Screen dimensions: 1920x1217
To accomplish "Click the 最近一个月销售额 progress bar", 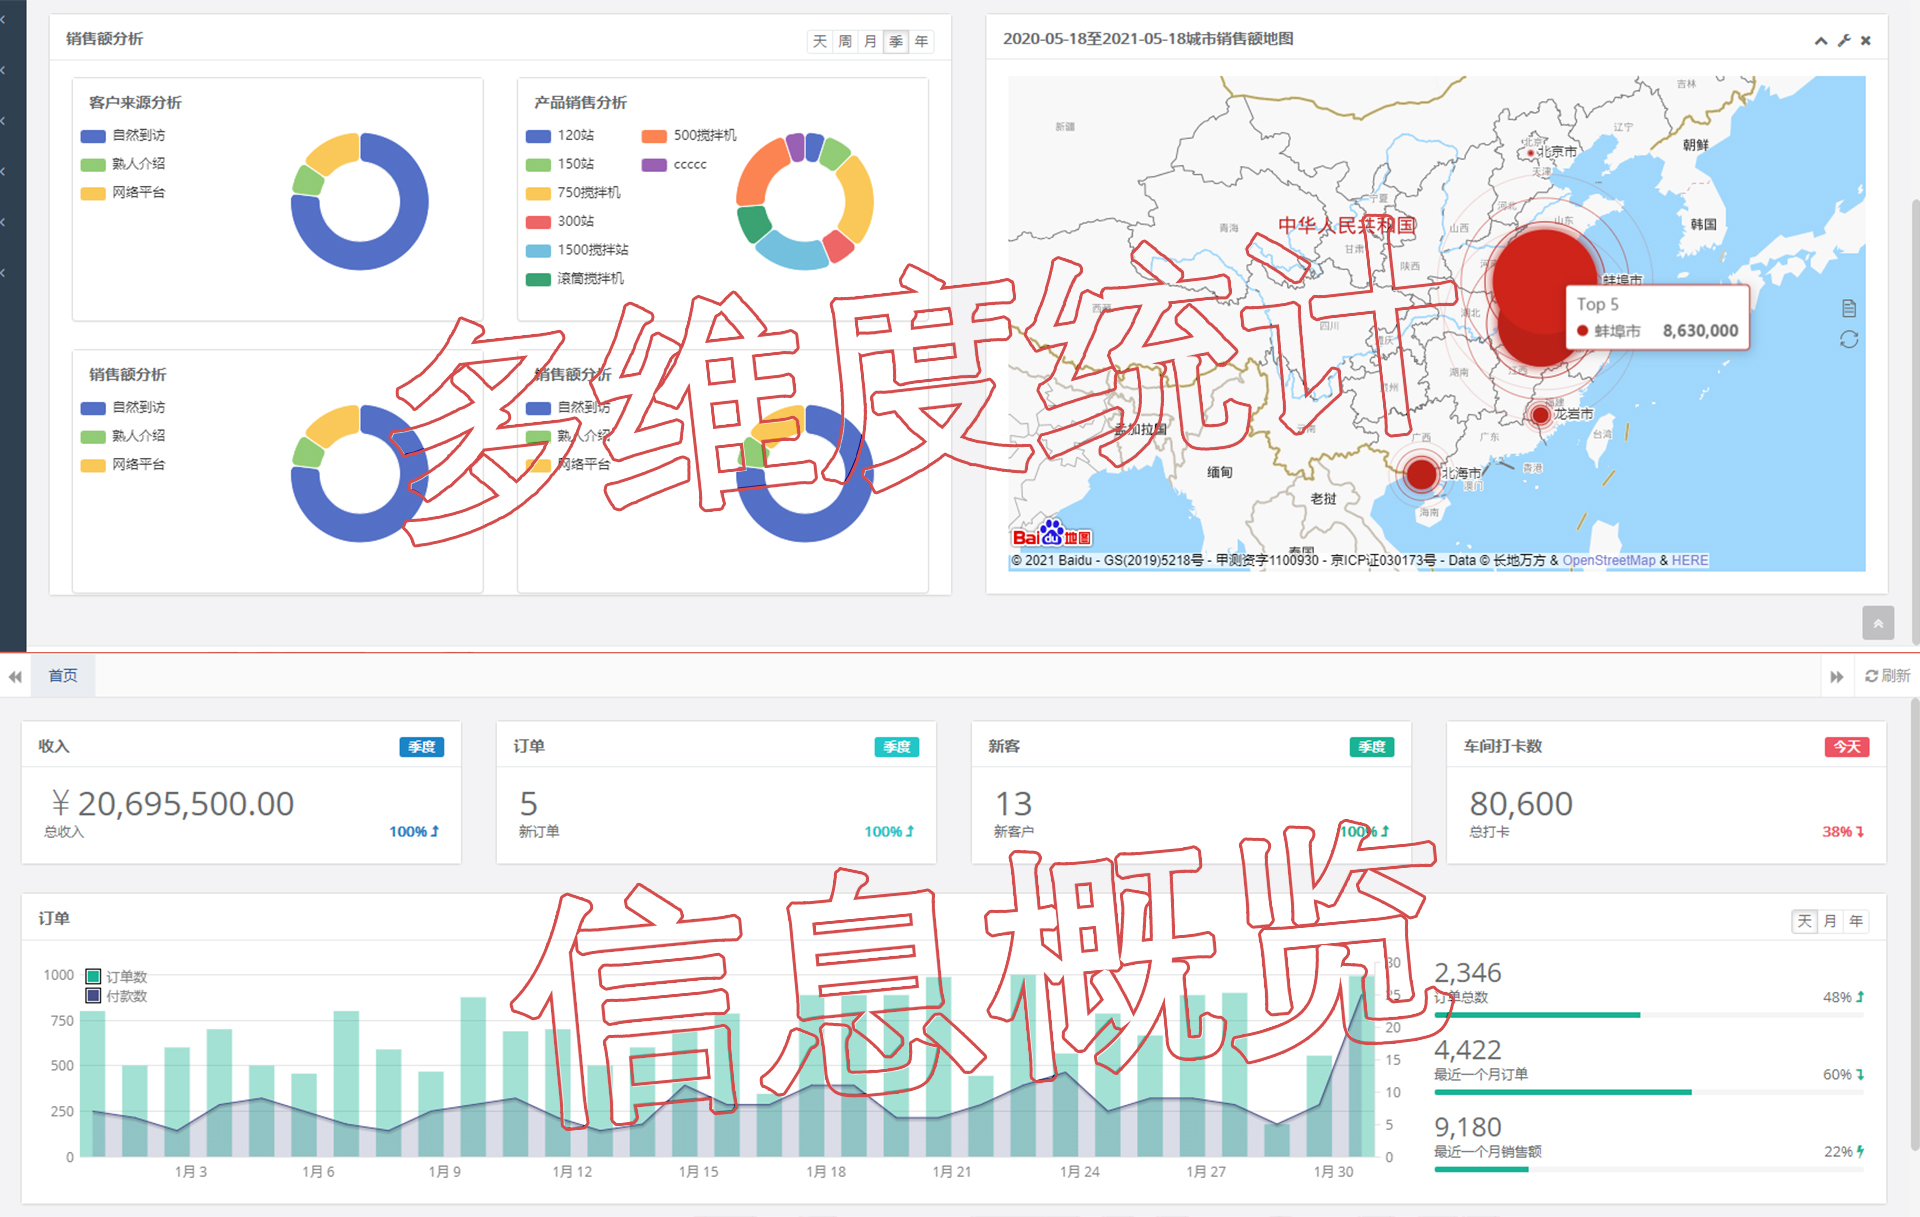I will click(1649, 1169).
